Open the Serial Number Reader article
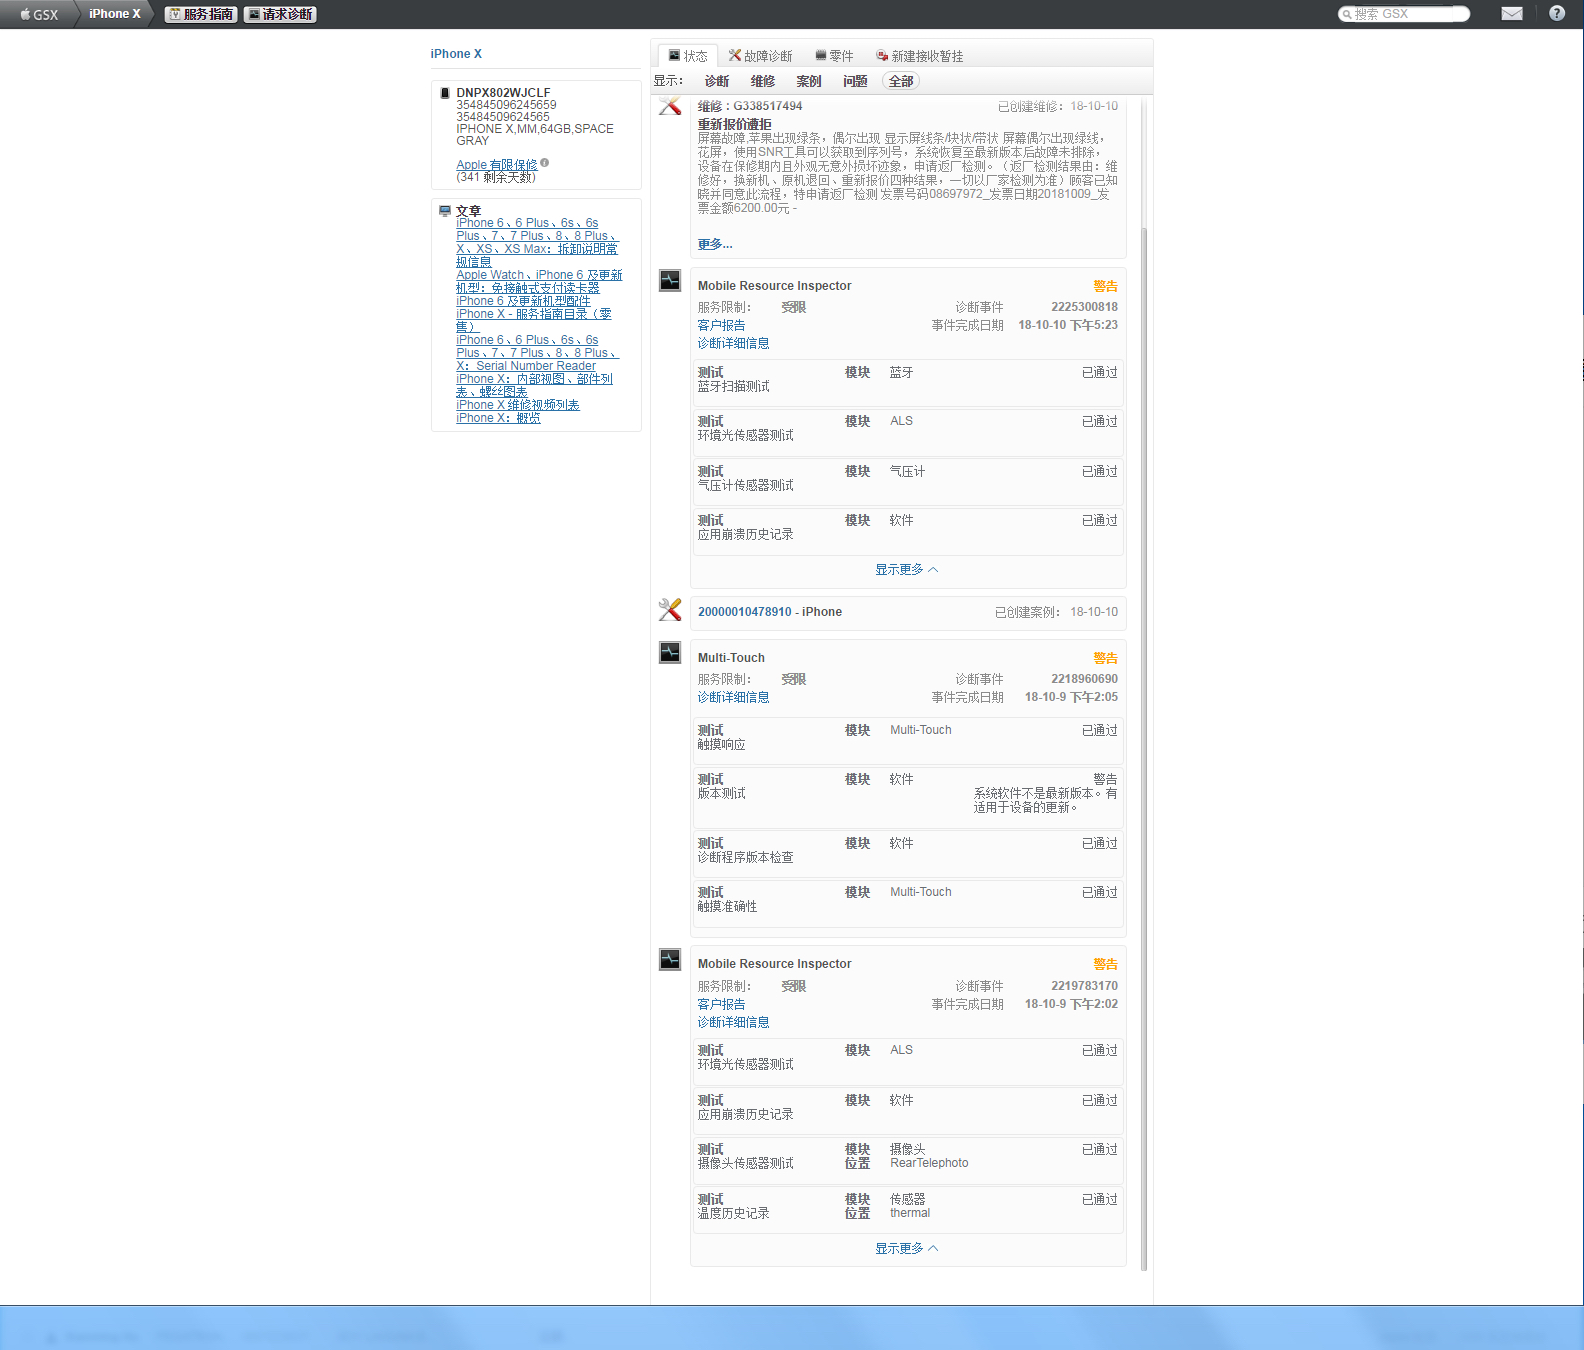This screenshot has width=1584, height=1350. [537, 353]
